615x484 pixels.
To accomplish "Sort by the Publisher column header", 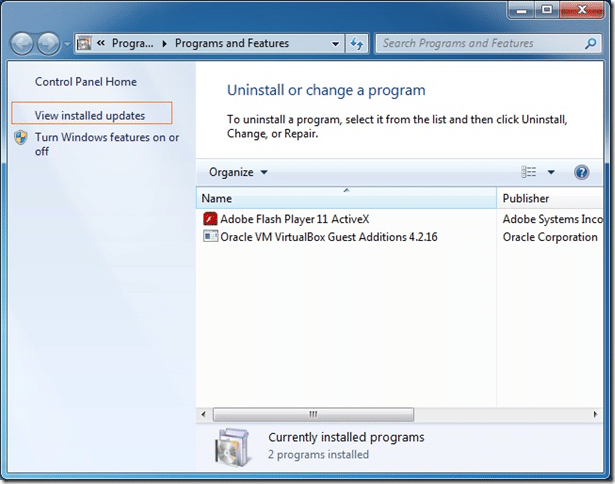I will (550, 198).
